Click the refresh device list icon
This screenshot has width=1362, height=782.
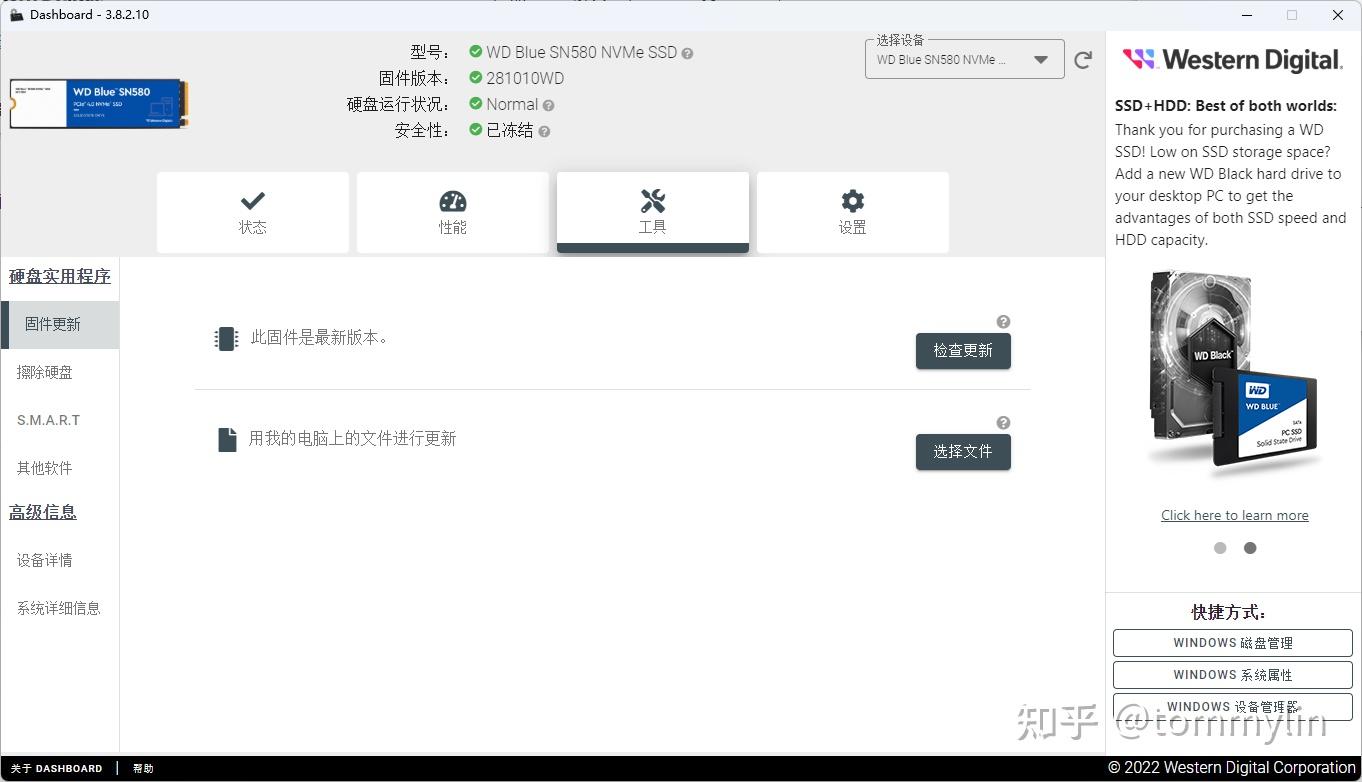[1082, 60]
